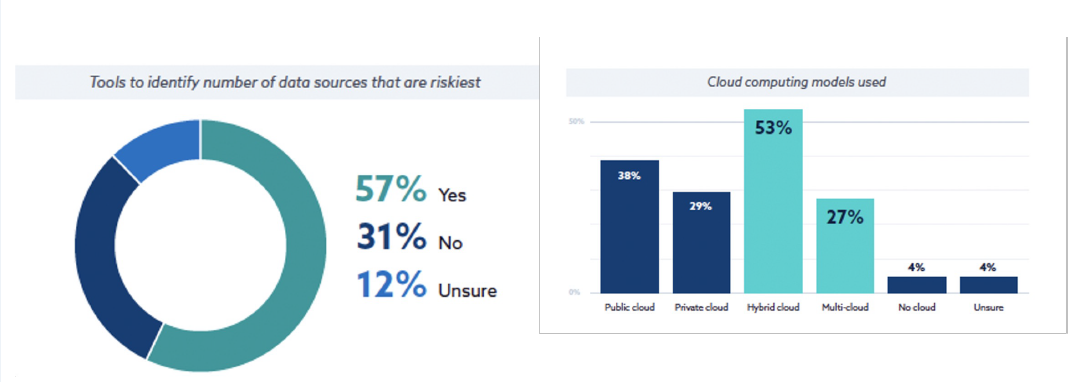Click the Public cloud axis label

tap(630, 308)
